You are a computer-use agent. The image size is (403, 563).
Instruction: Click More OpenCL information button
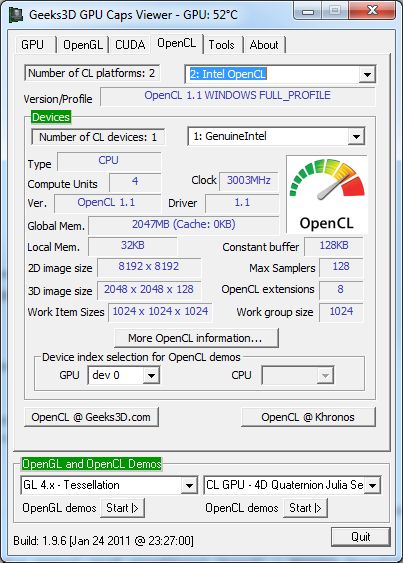[196, 338]
